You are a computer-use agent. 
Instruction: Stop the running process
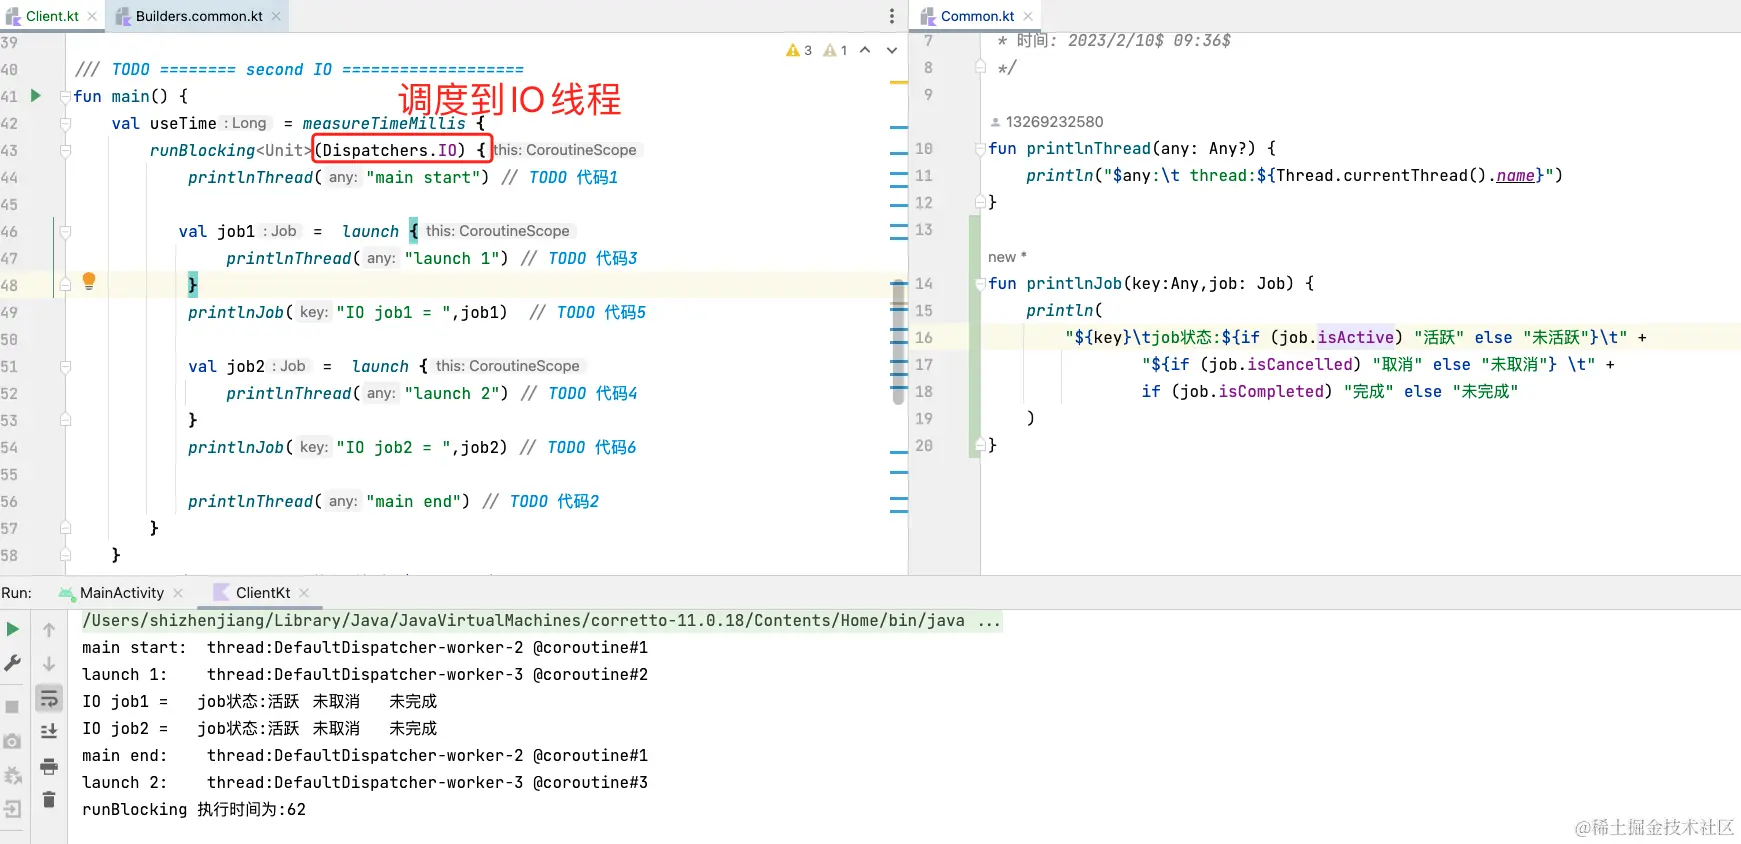12,707
